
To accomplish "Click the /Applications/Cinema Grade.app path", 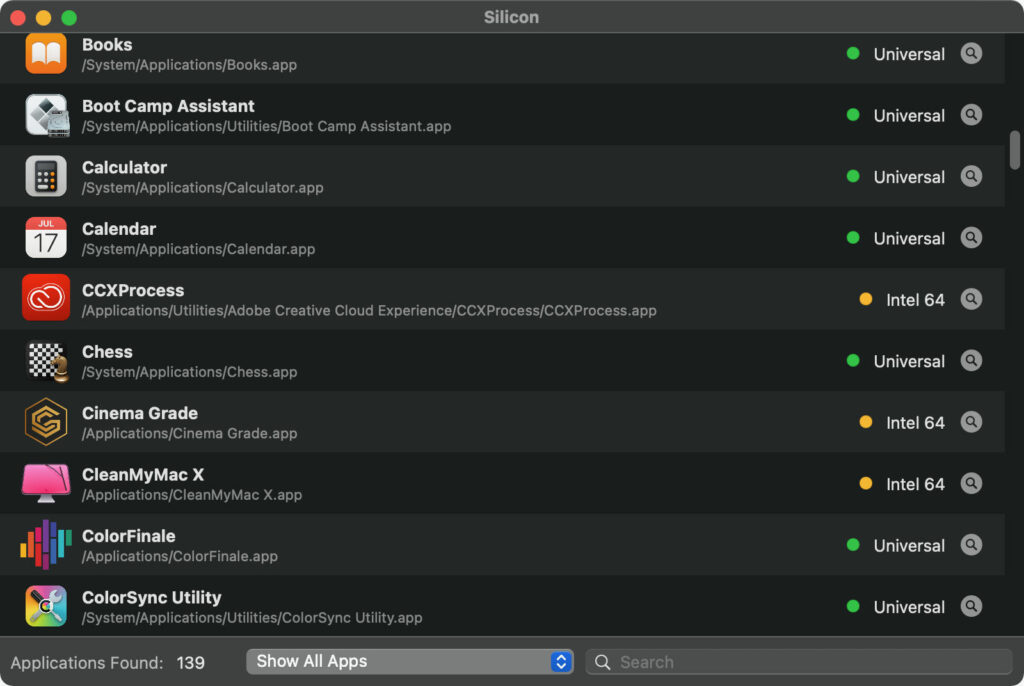I will (189, 433).
